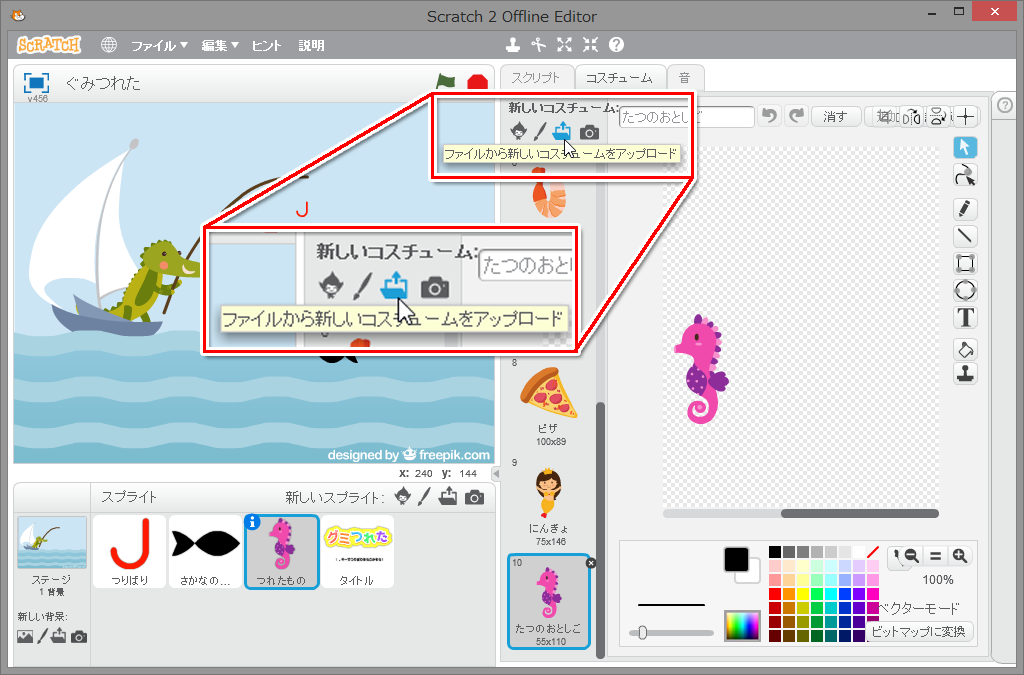The width and height of the screenshot is (1024, 675).
Task: Zoom in the paint canvas
Action: pos(959,556)
